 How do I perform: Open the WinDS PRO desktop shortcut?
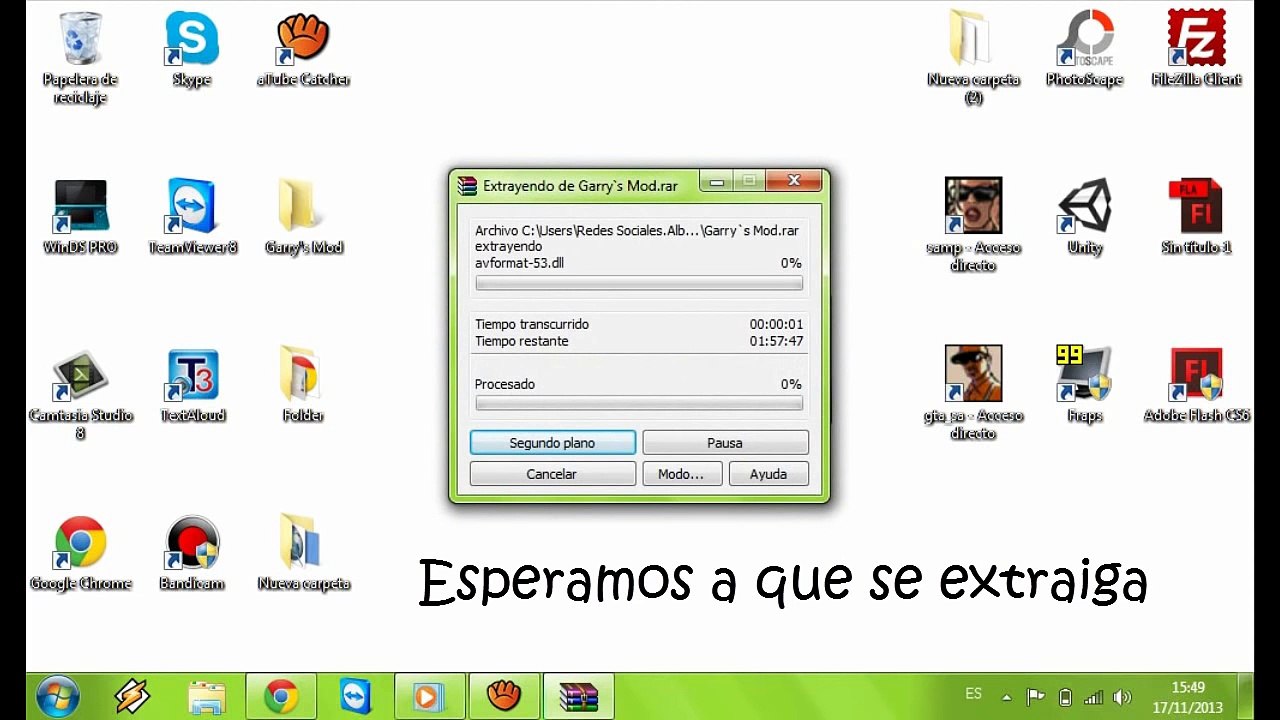coord(81,217)
